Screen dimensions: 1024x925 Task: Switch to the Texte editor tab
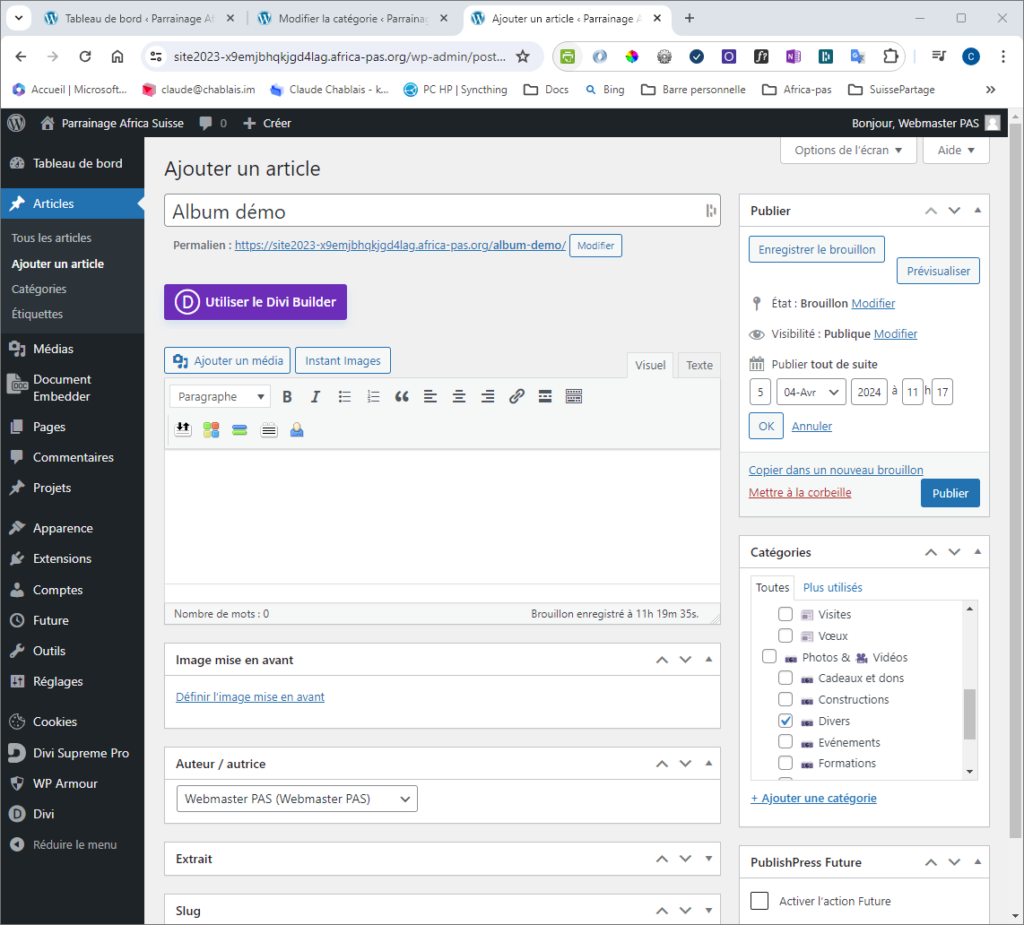699,366
